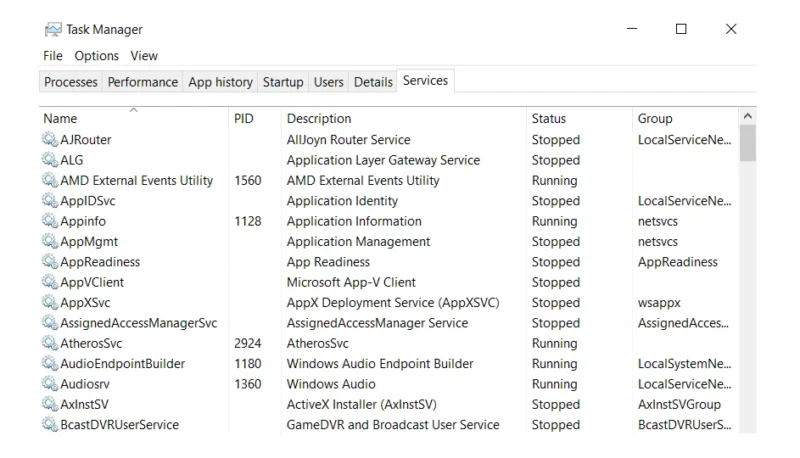Open the File menu
Image resolution: width=800 pixels, height=458 pixels.
[53, 56]
